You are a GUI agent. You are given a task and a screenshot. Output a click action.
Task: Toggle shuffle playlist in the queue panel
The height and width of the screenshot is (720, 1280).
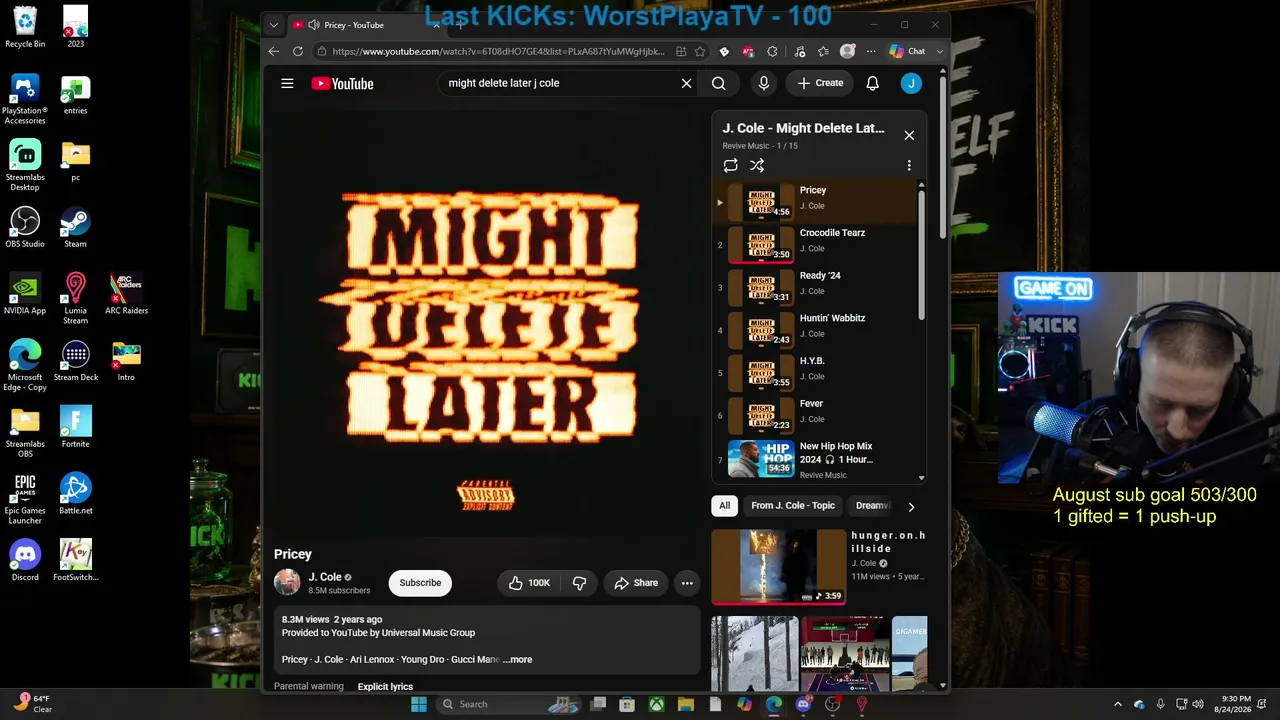pos(757,165)
